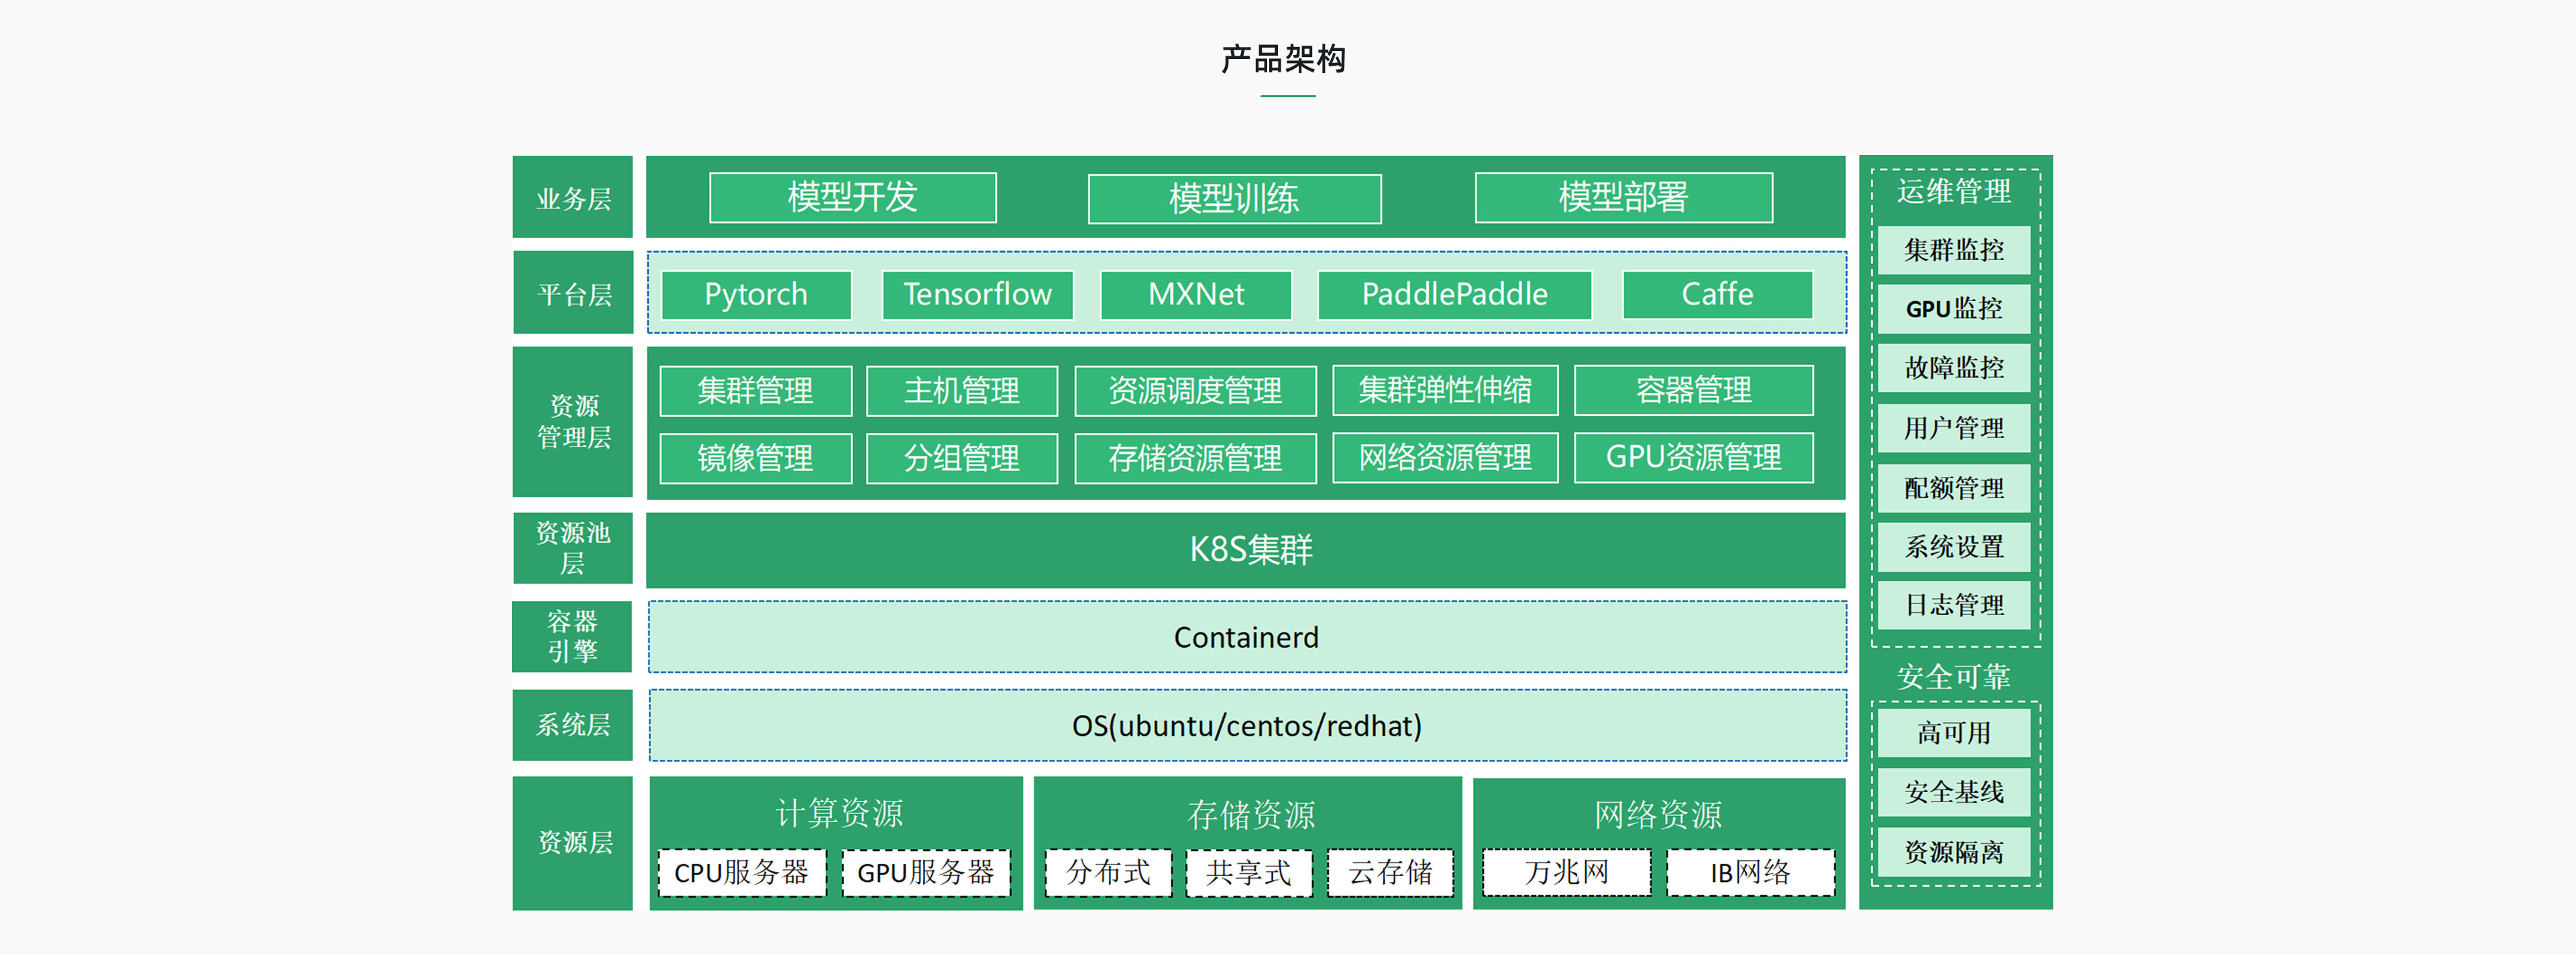
Task: Click the 配额管理 item
Action: [1954, 487]
